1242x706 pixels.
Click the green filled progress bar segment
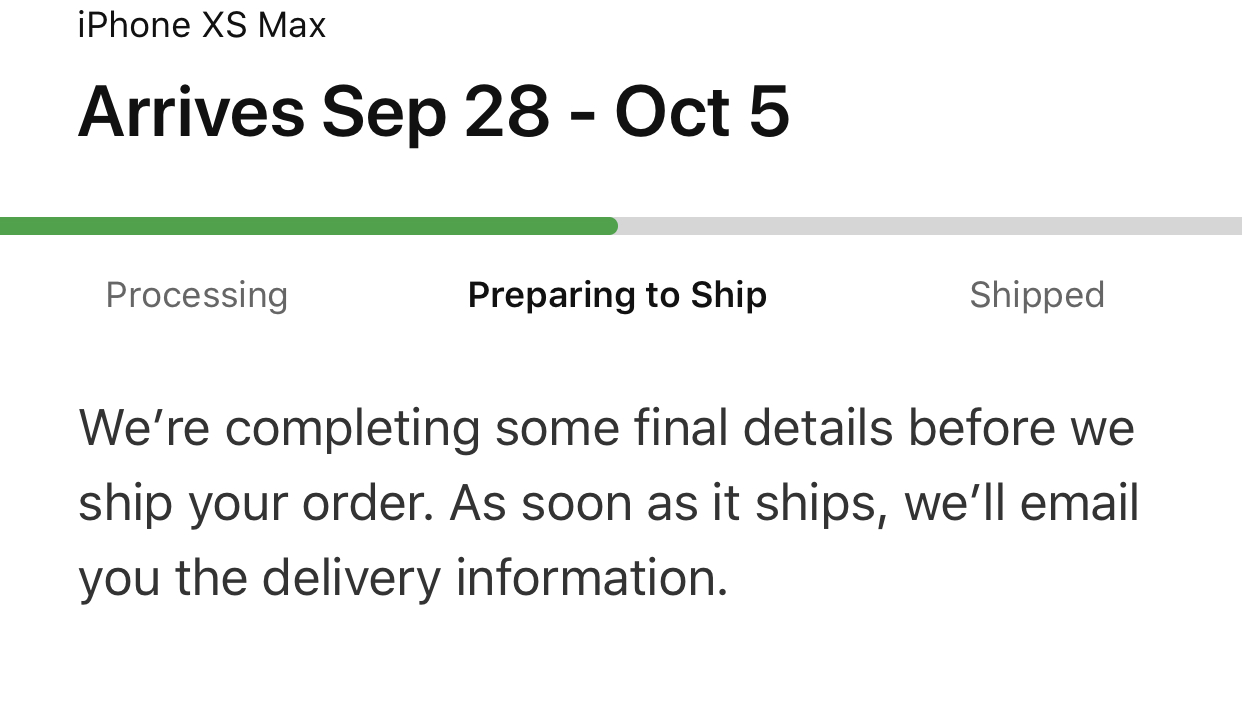(x=309, y=226)
